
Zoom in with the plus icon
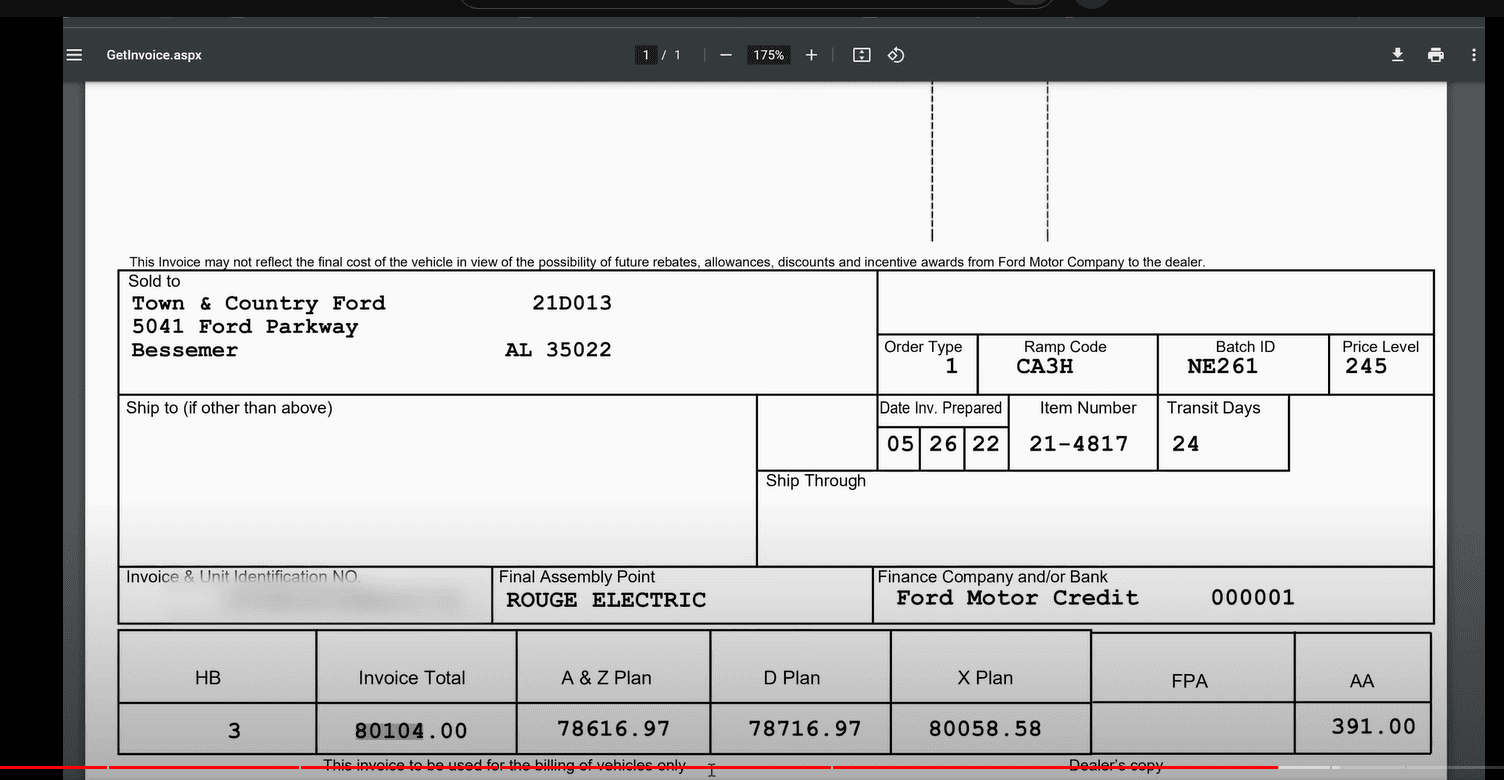811,55
